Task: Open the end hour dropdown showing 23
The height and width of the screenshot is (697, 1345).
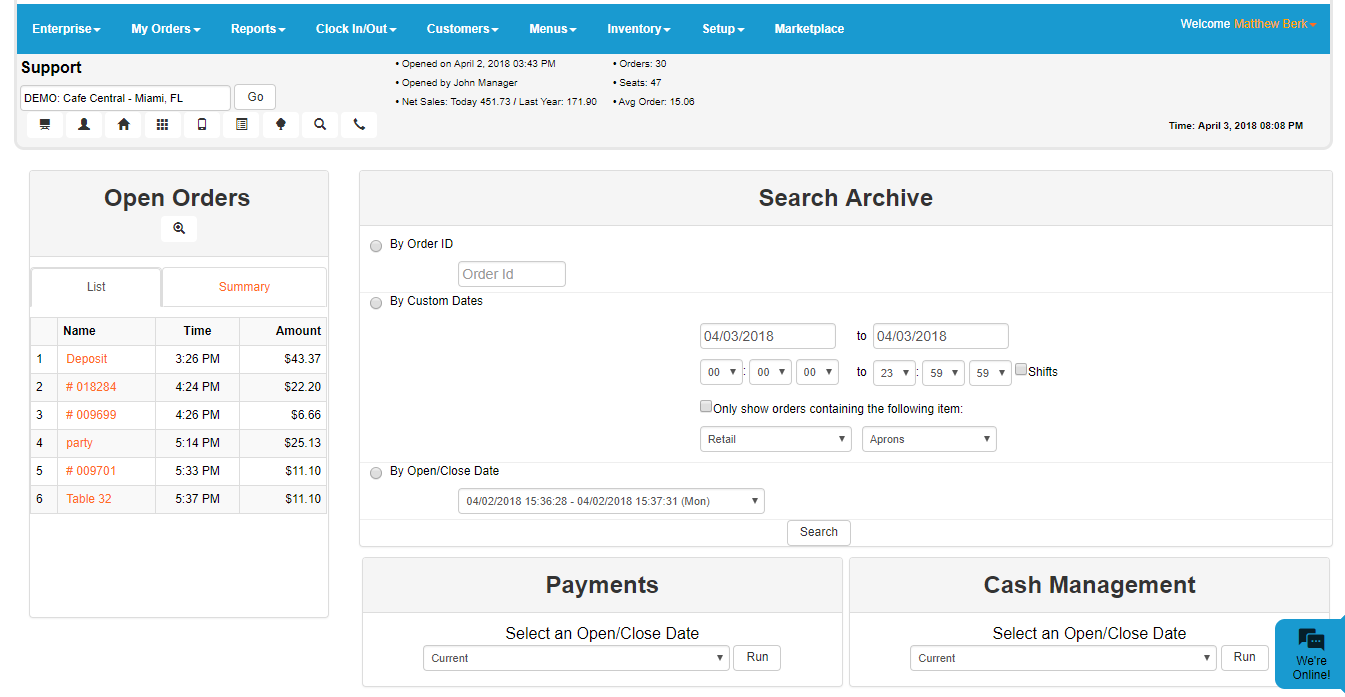Action: pyautogui.click(x=894, y=373)
